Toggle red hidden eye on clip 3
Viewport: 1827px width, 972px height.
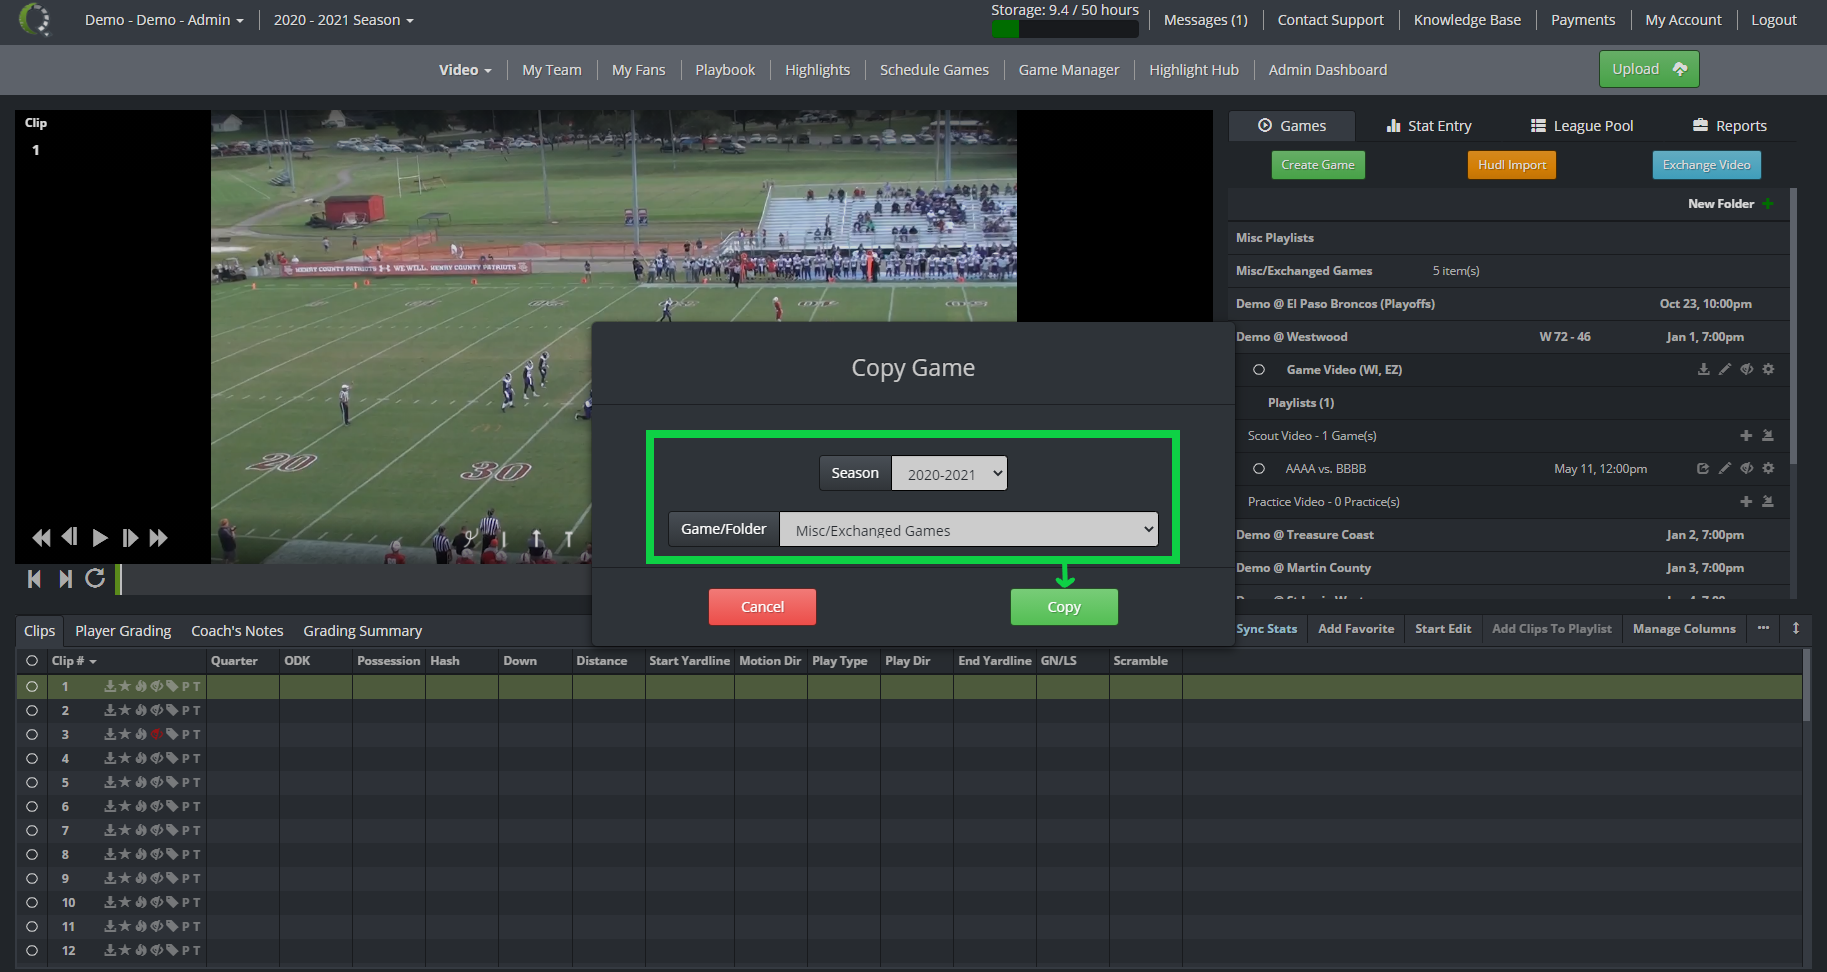click(x=156, y=734)
